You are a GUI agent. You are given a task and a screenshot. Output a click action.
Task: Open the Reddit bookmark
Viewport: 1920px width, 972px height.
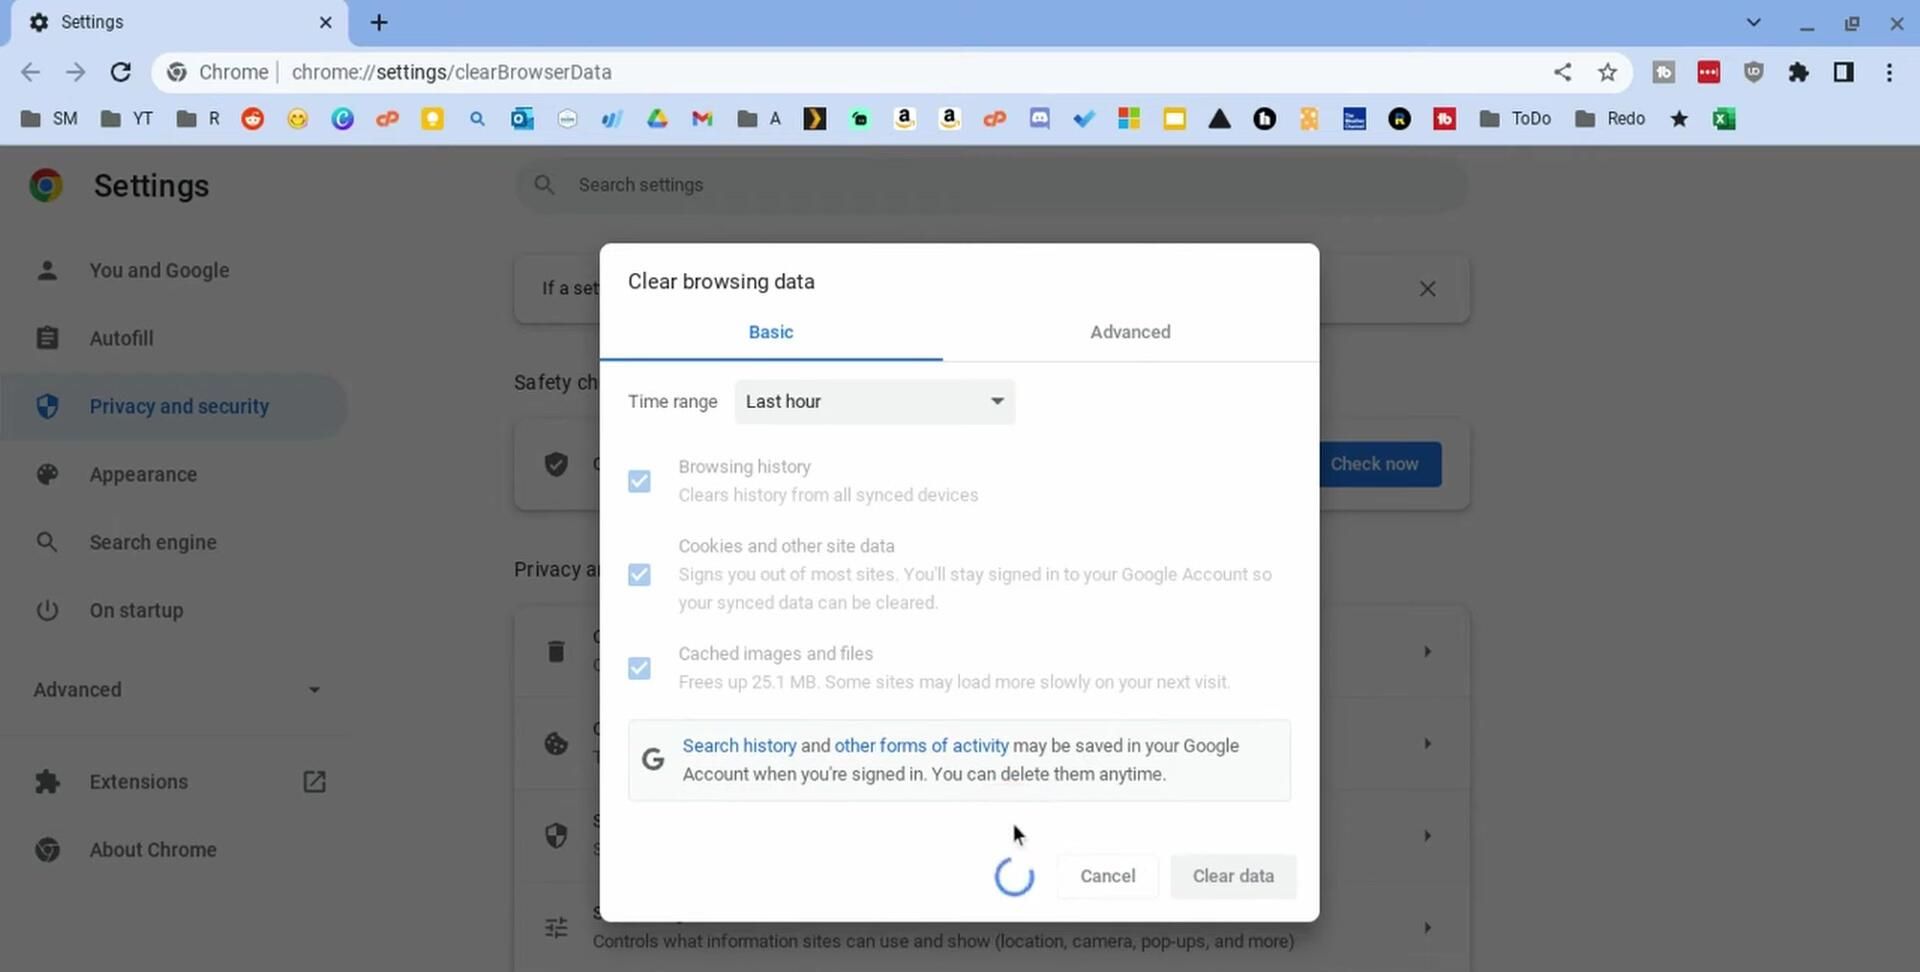(x=253, y=119)
